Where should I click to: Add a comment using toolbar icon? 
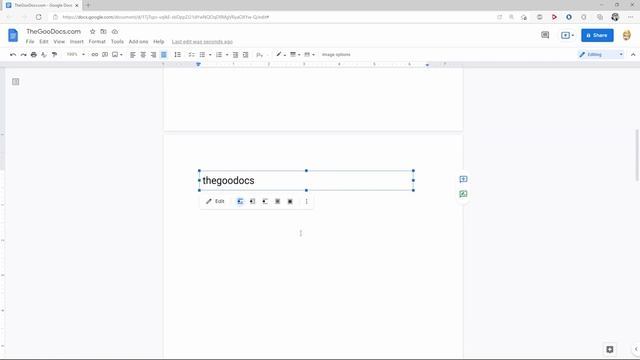105,55
